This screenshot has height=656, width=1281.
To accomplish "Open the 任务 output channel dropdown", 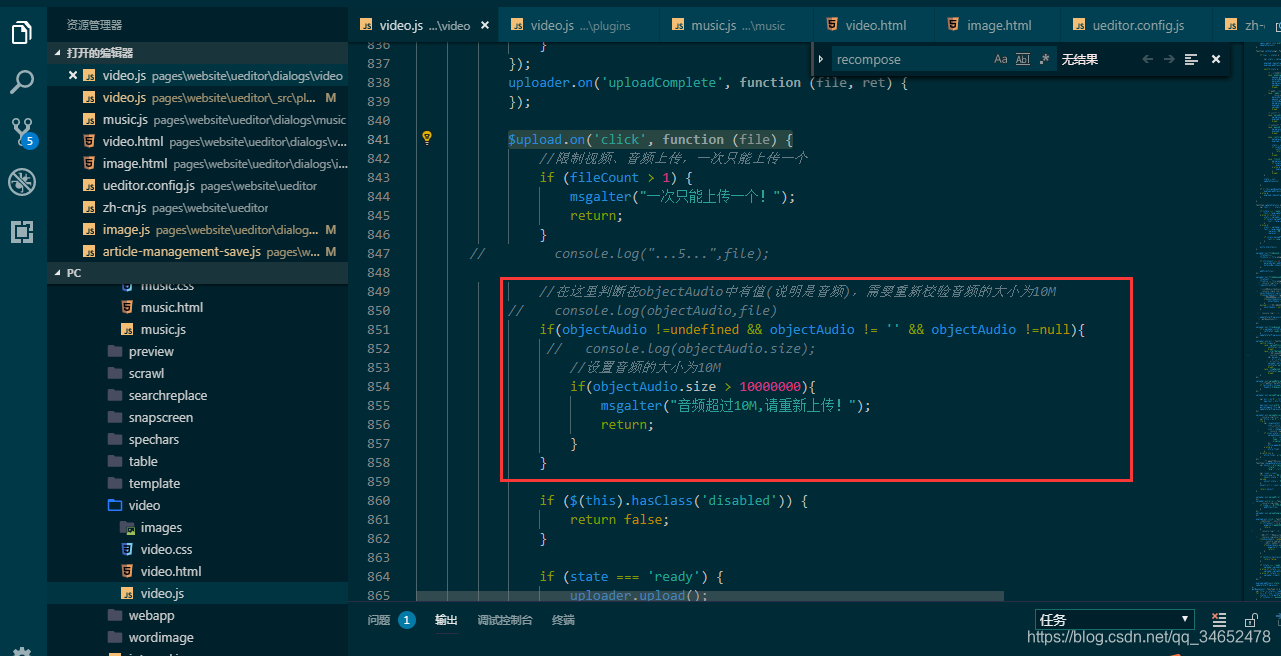I will coord(1115,620).
